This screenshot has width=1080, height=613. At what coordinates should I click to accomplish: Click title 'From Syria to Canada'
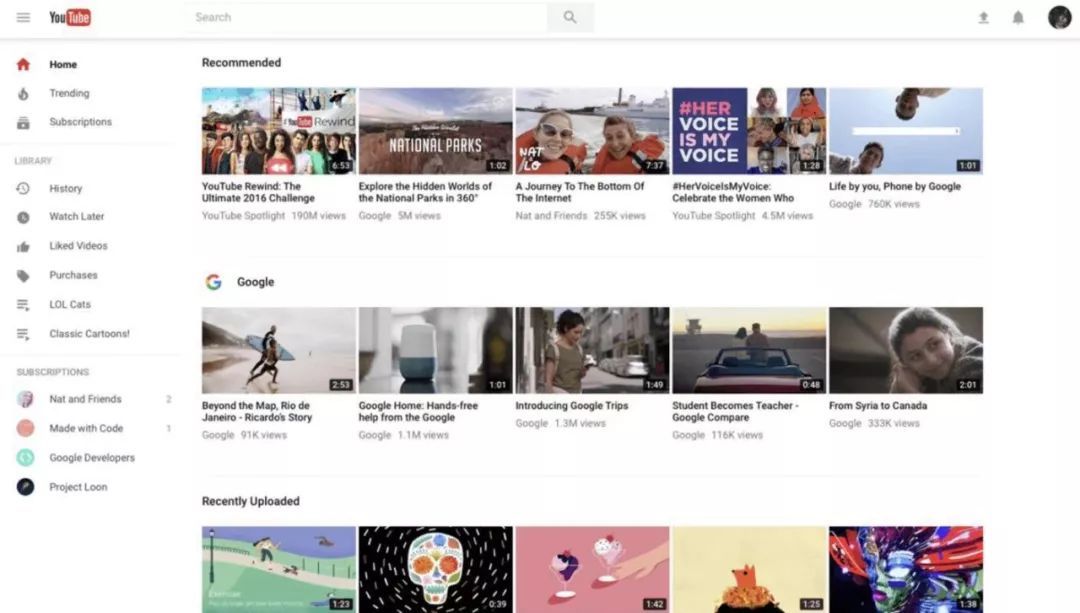[878, 406]
